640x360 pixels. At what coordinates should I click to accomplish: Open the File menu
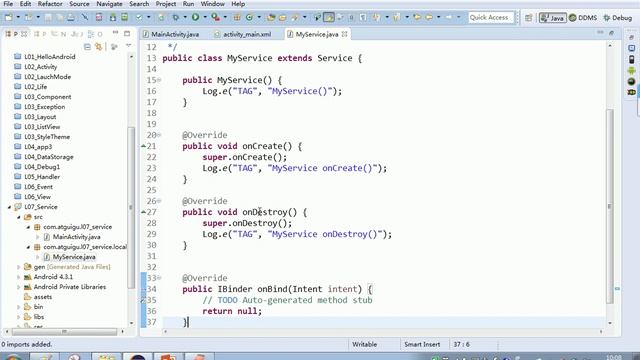[8, 4]
